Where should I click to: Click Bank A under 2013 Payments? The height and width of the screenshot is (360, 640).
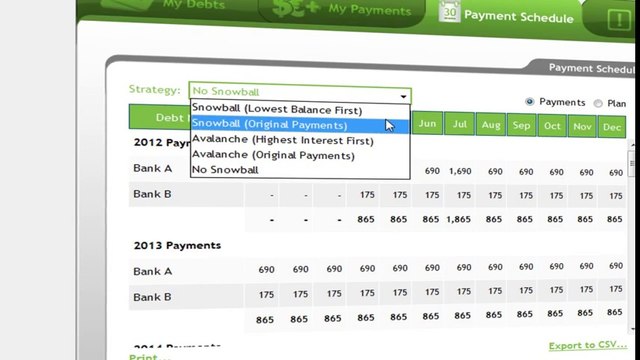pyautogui.click(x=152, y=271)
